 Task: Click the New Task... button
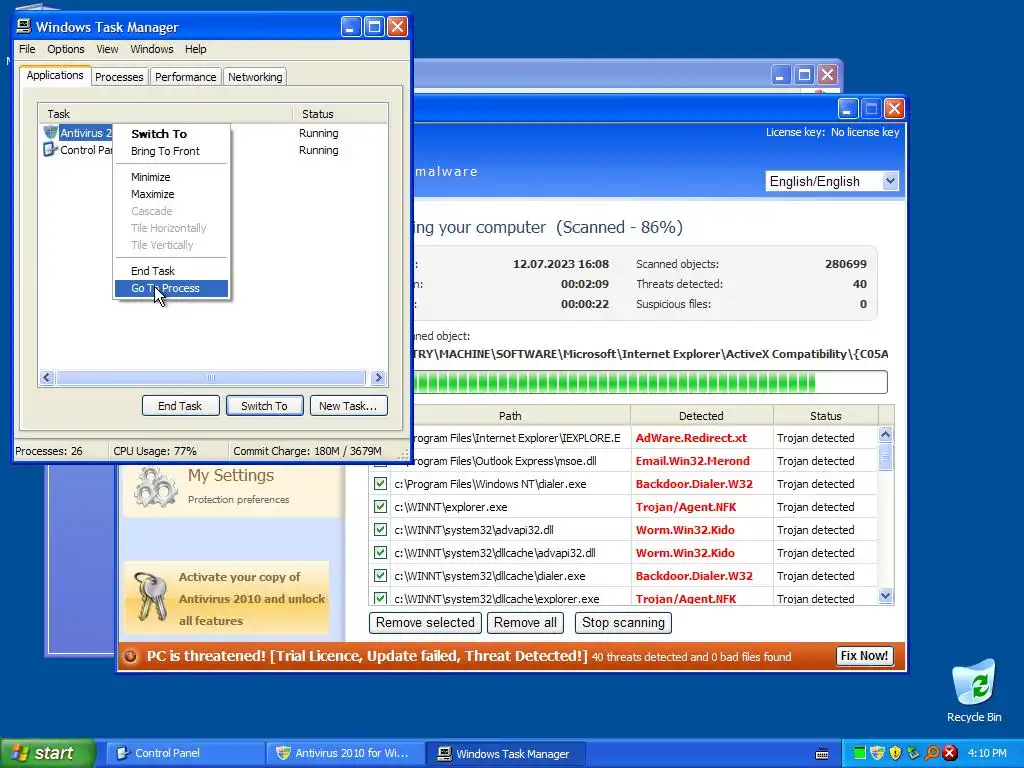pyautogui.click(x=348, y=406)
